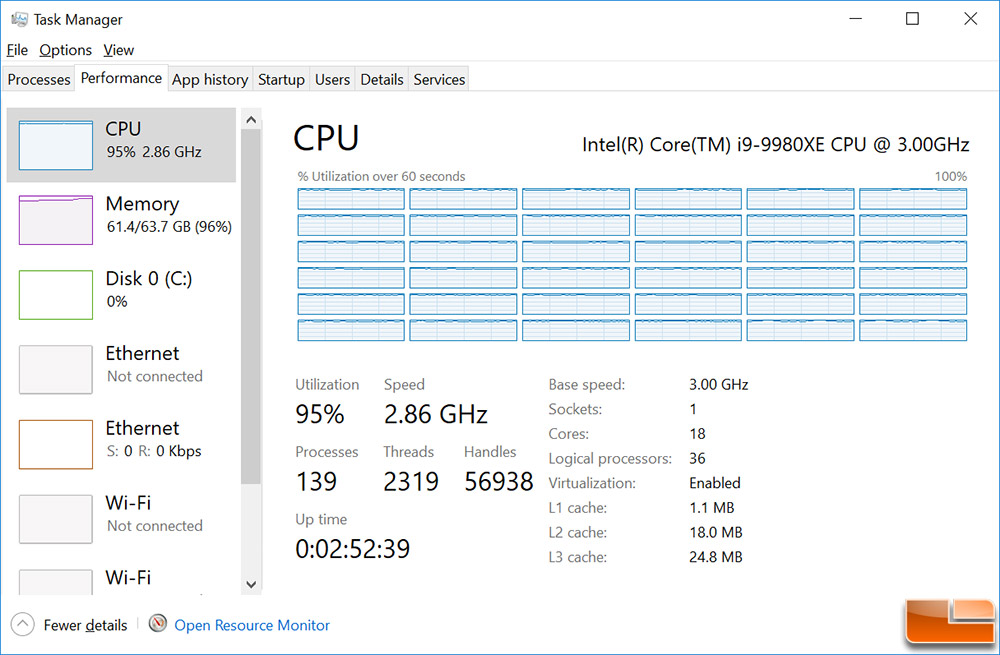Open the File menu

pos(17,50)
